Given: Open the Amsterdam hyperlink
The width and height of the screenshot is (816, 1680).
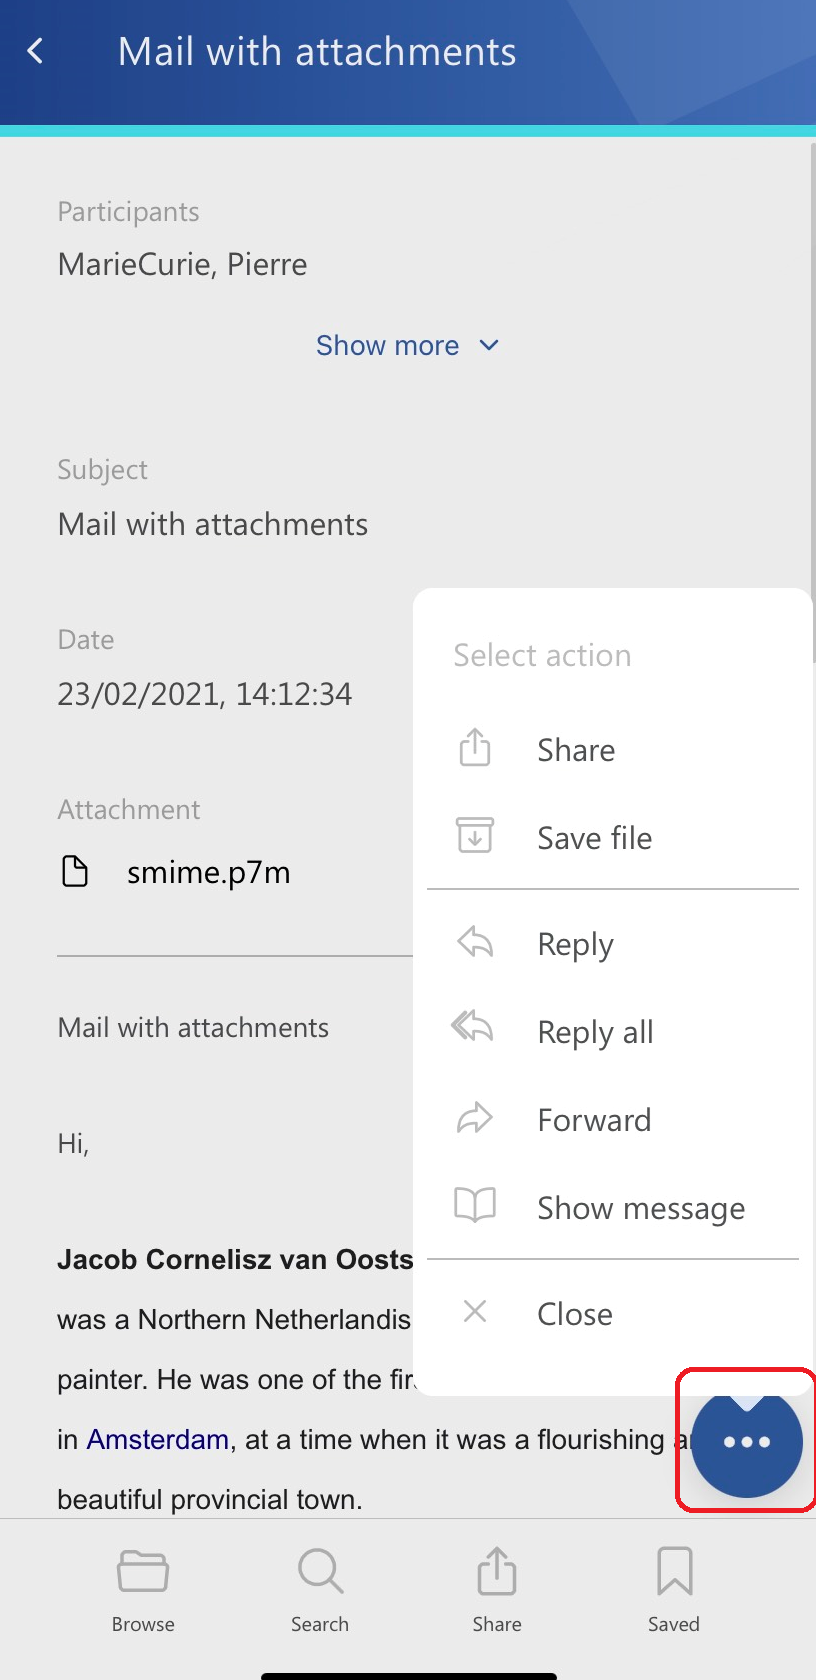Looking at the screenshot, I should click(x=158, y=1439).
